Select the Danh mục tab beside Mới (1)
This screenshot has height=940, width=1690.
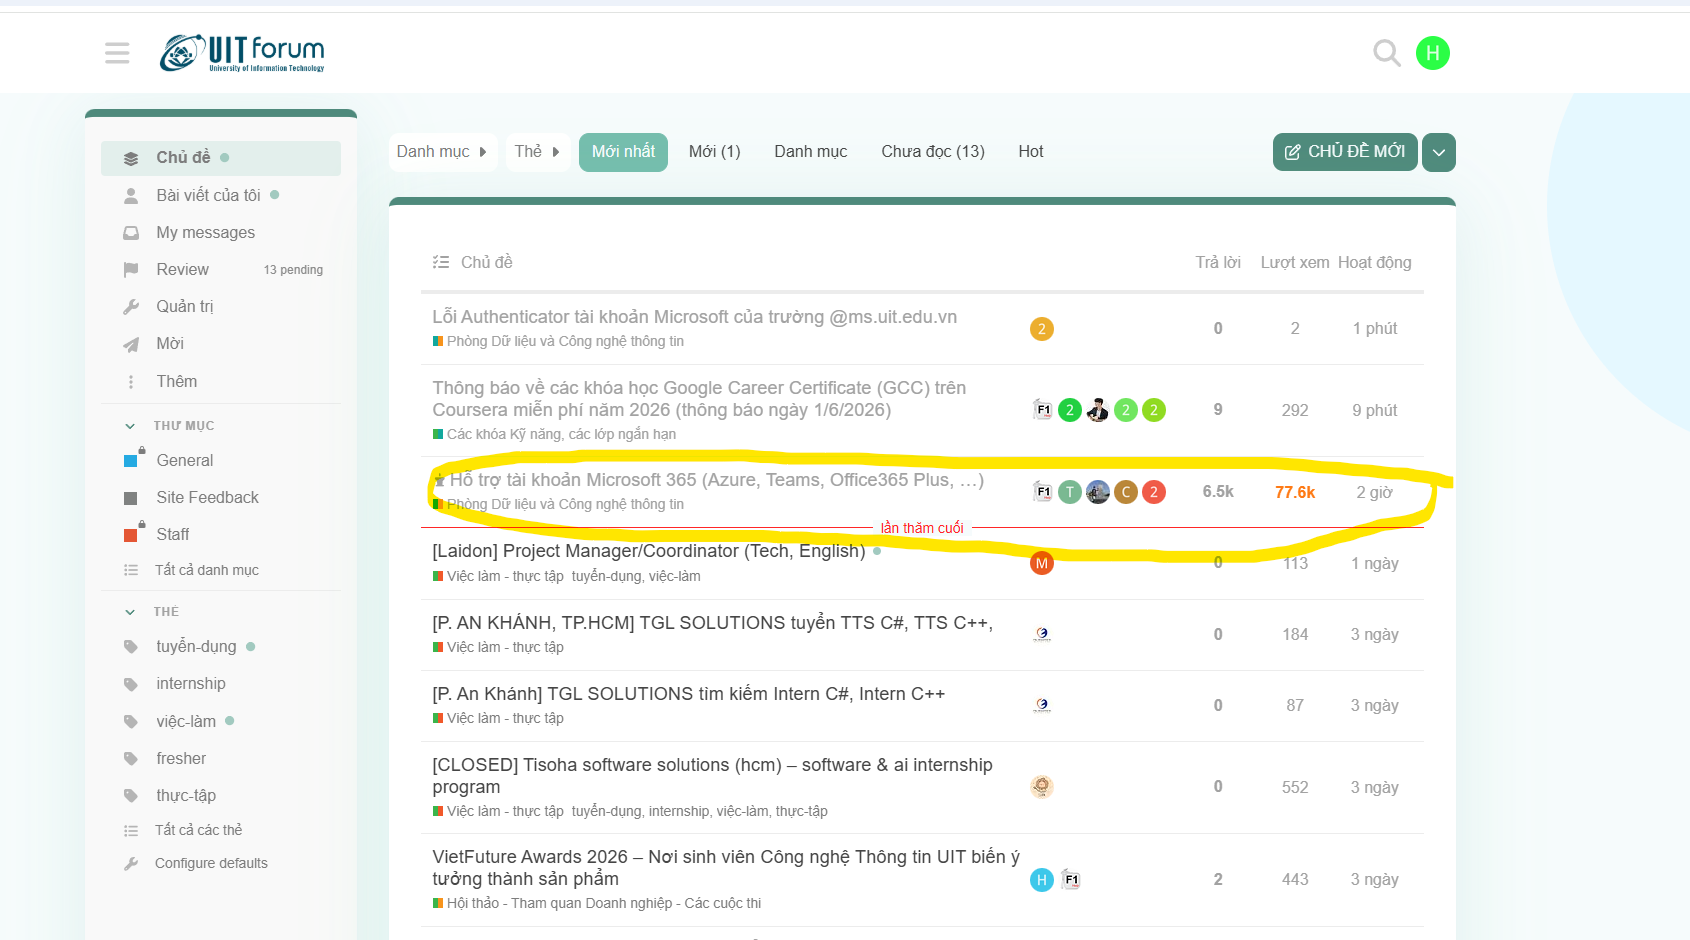(x=811, y=152)
